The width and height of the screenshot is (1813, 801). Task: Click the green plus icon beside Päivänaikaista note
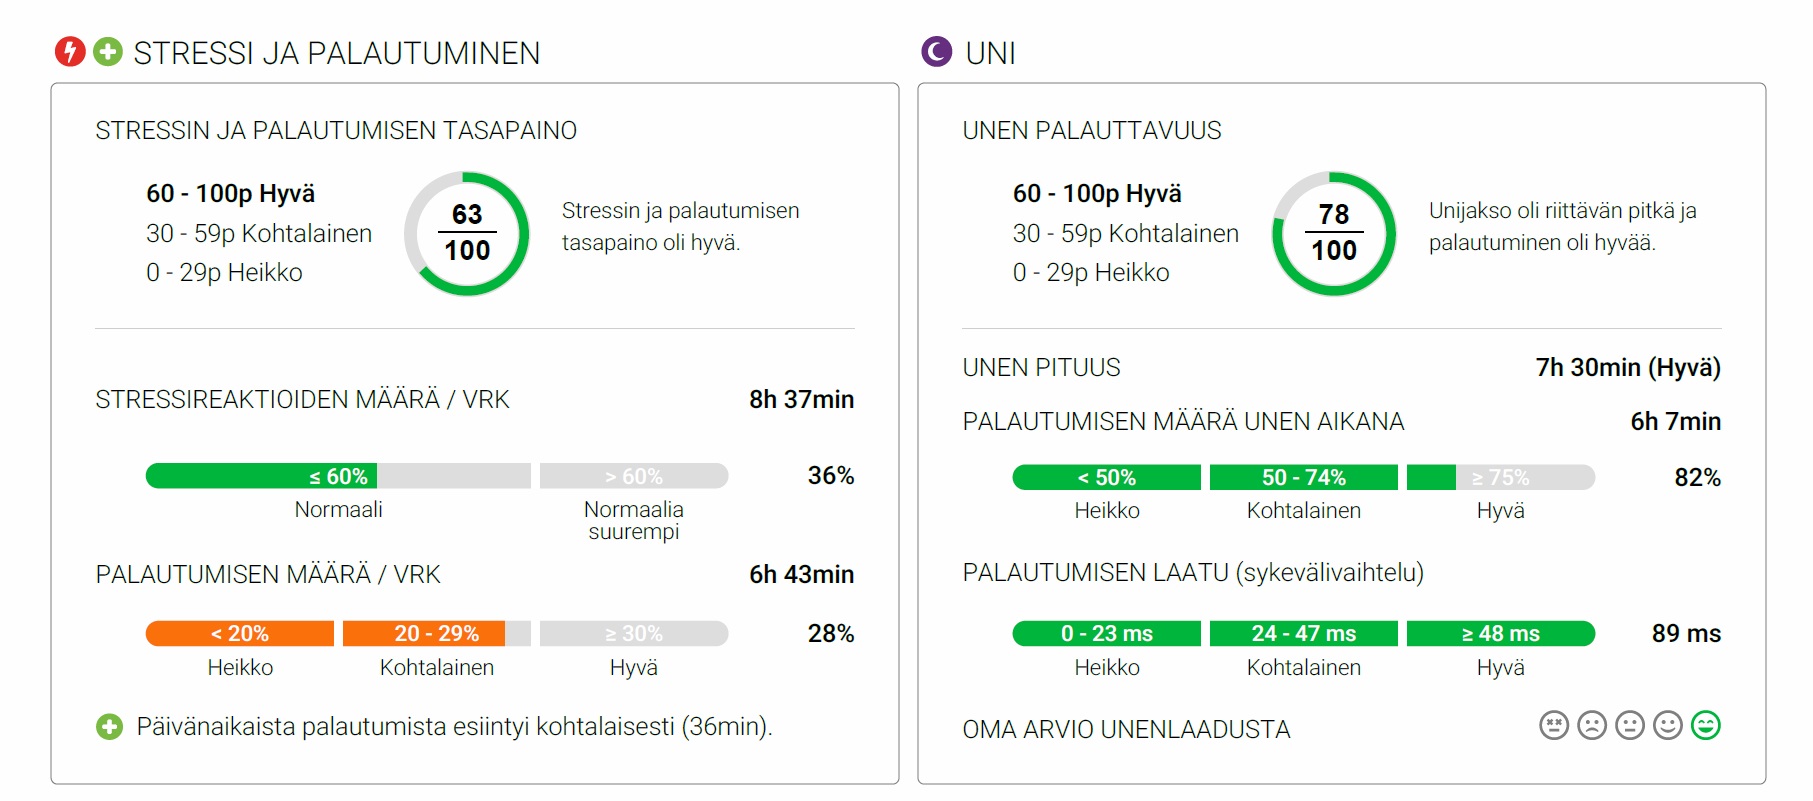[x=109, y=727]
